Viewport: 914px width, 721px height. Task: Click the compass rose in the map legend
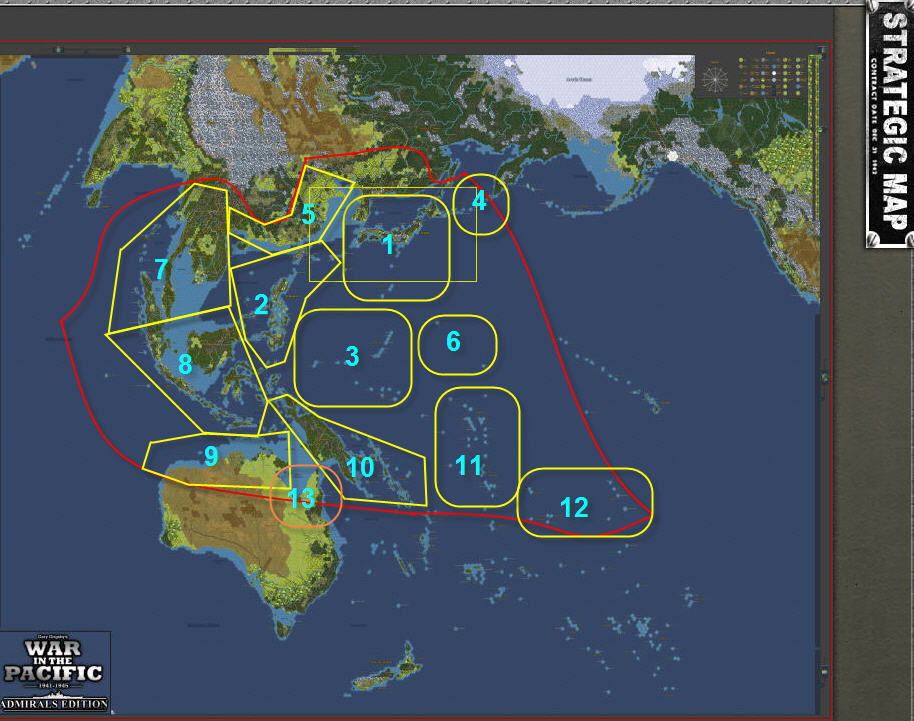pos(715,80)
